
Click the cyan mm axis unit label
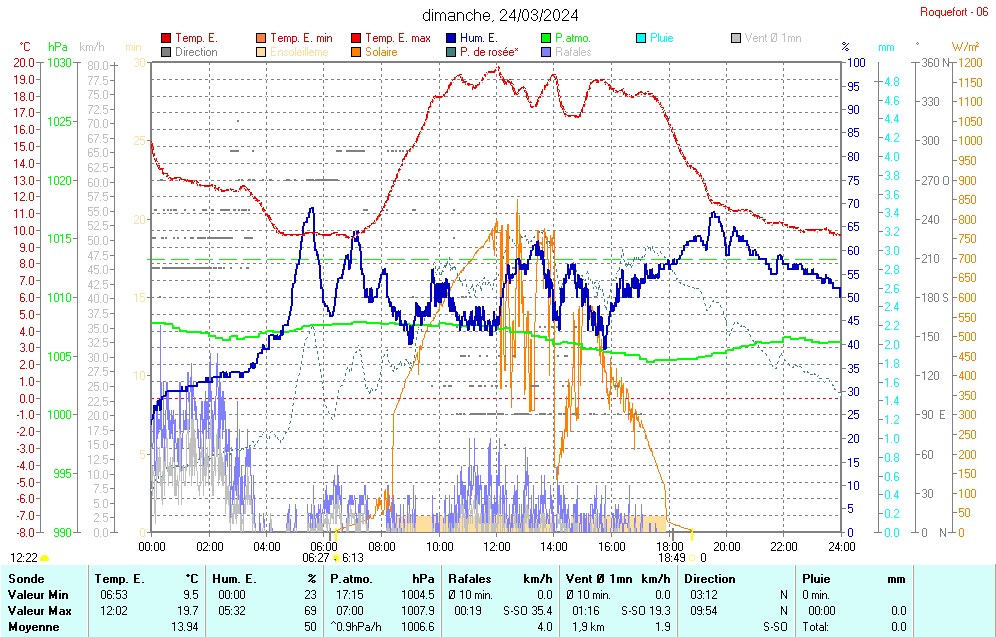pyautogui.click(x=886, y=47)
